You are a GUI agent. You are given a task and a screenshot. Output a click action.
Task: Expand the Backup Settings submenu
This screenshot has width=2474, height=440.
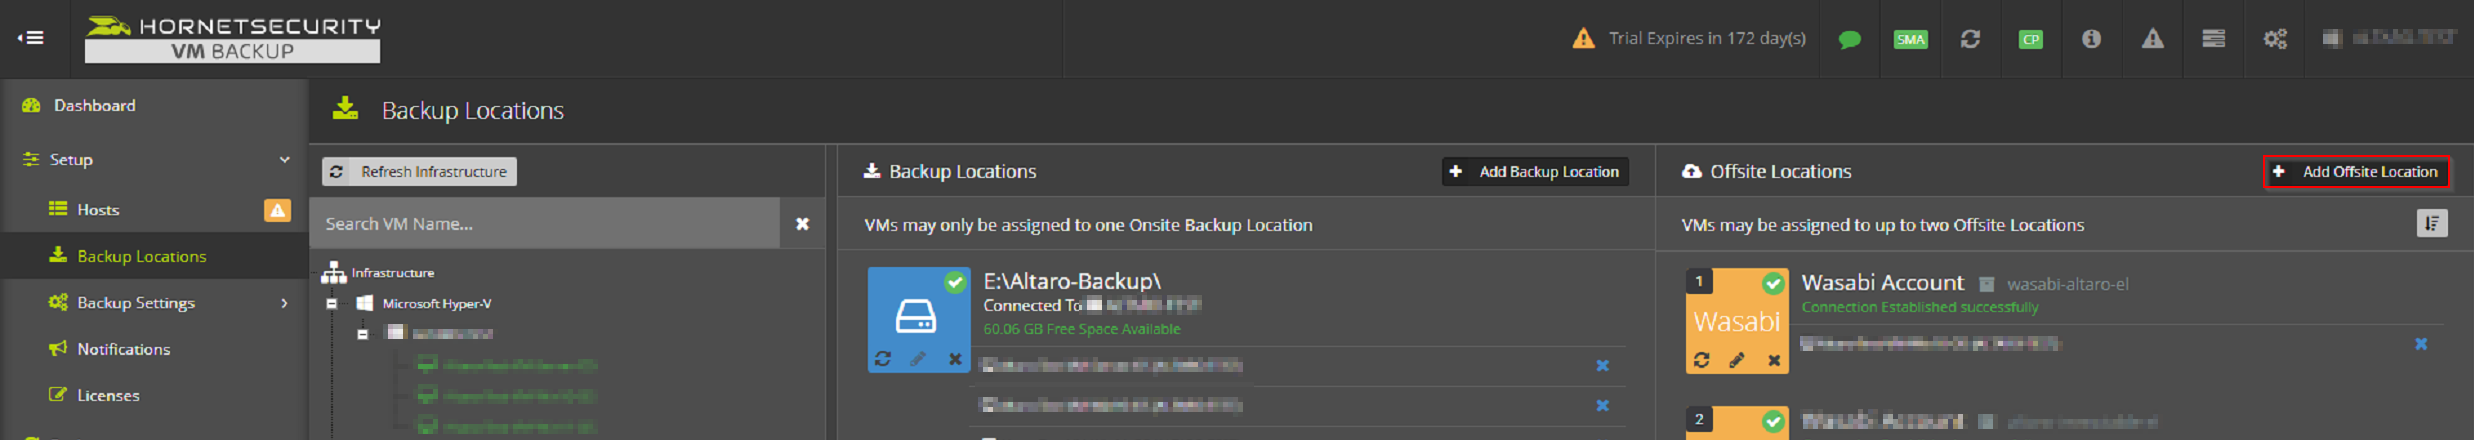pos(284,303)
